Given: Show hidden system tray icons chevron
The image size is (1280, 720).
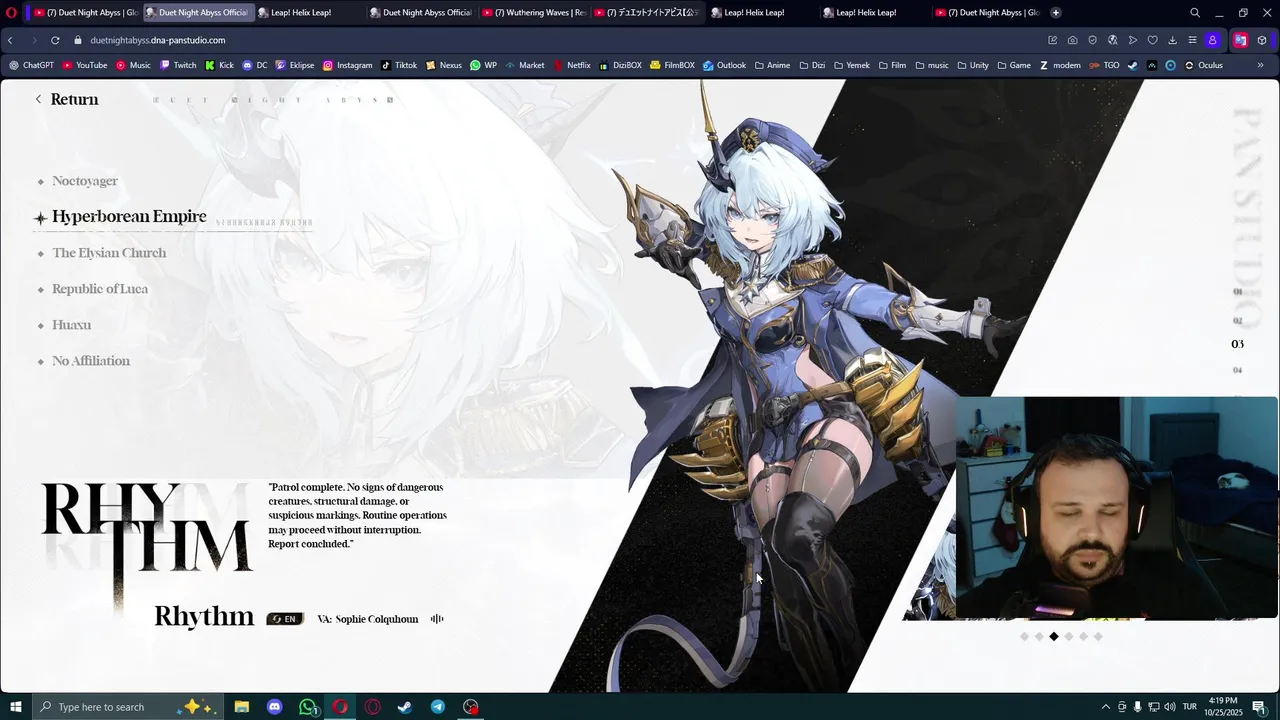Looking at the screenshot, I should (x=1106, y=707).
